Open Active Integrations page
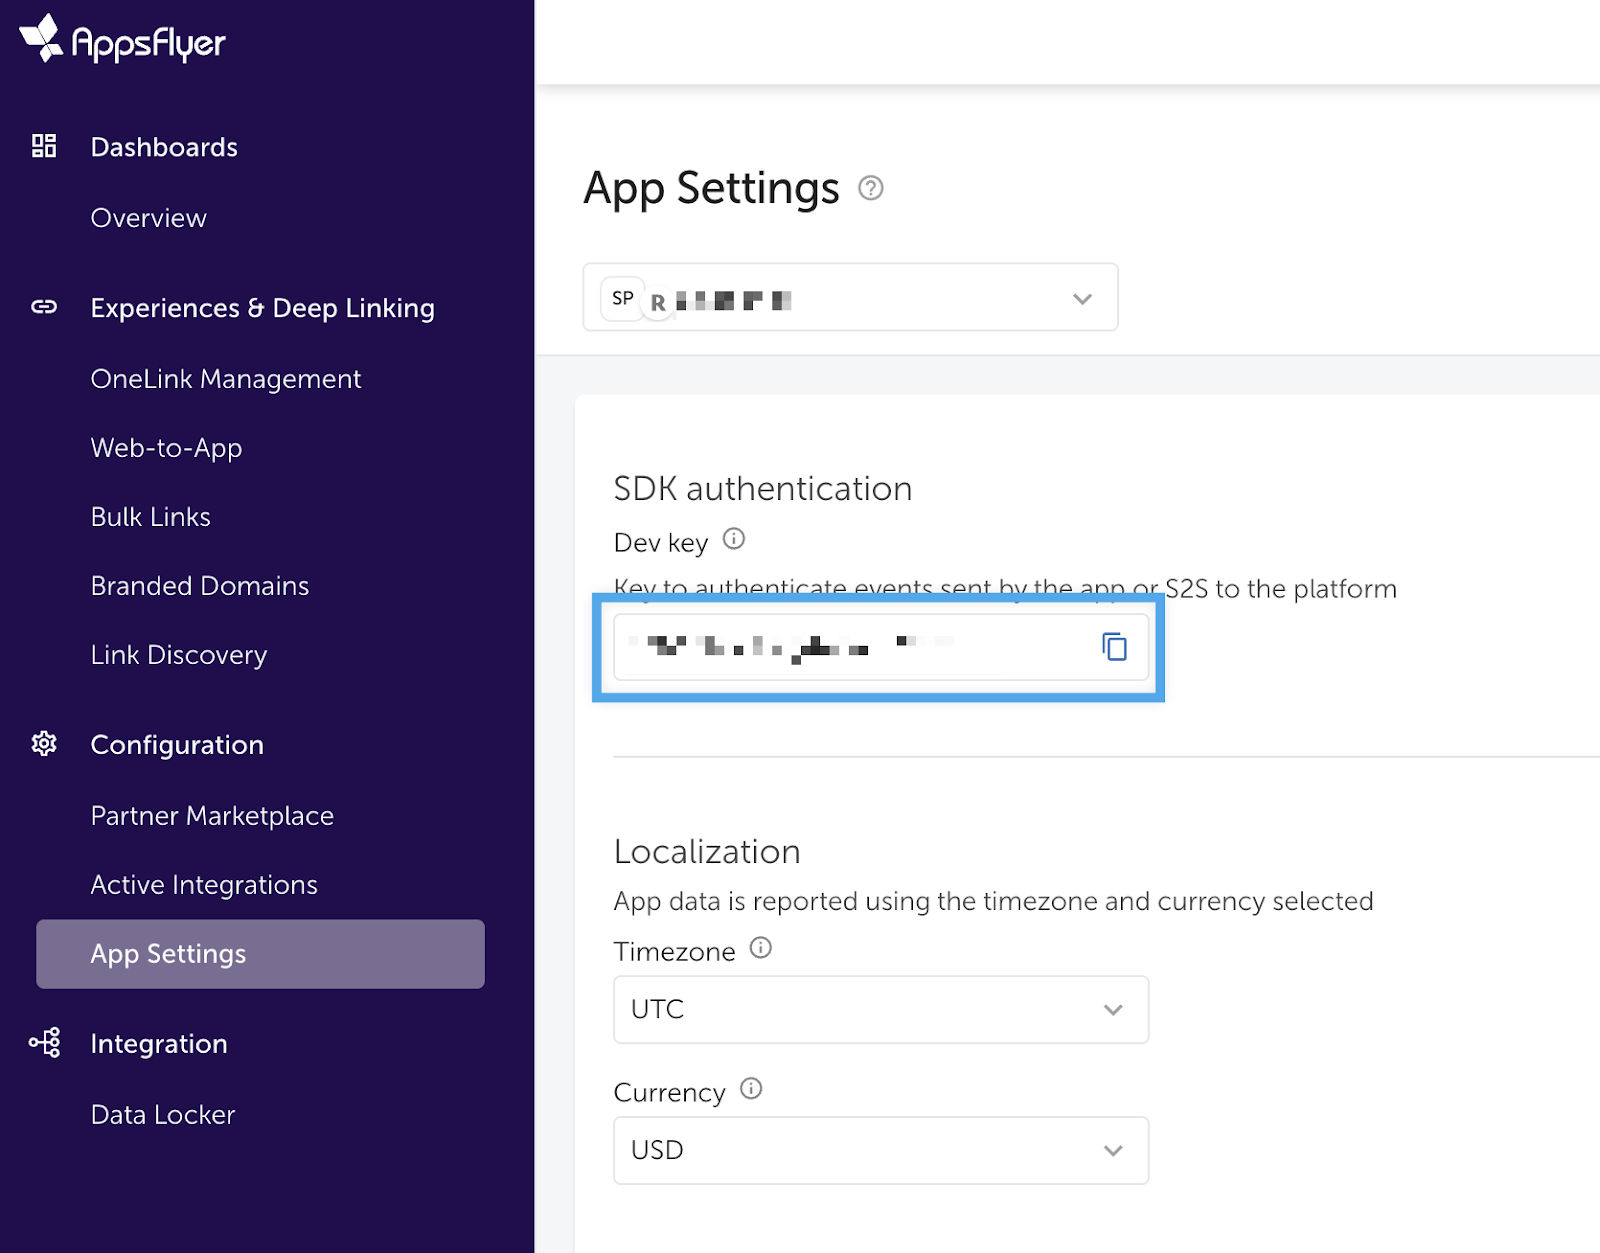1600x1253 pixels. tap(204, 885)
